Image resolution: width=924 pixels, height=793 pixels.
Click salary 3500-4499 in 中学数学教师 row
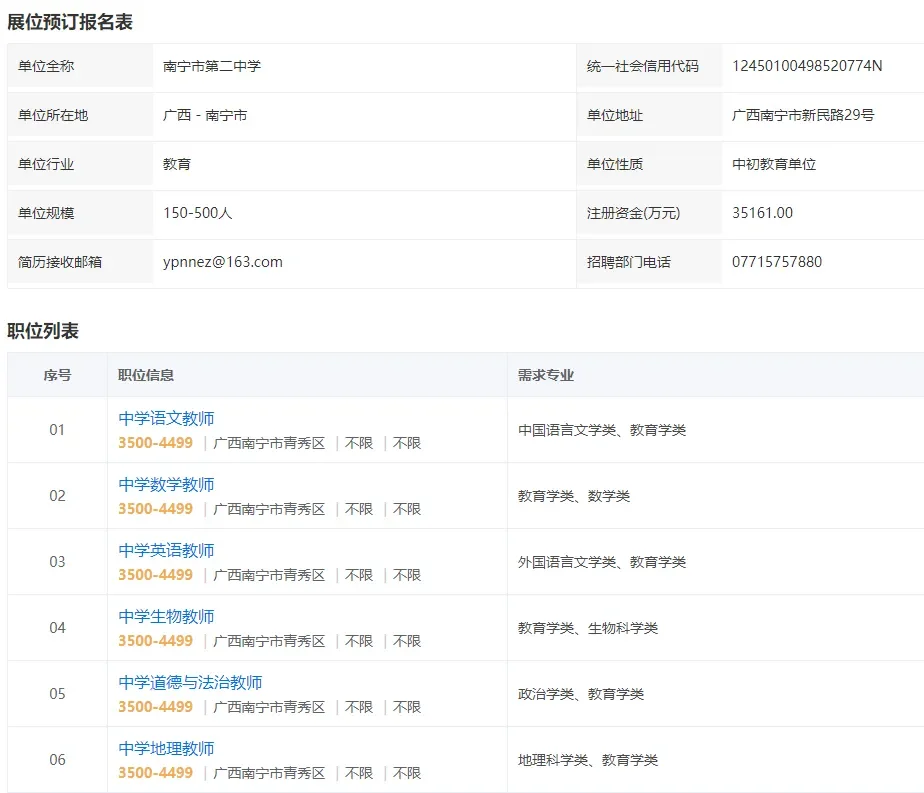156,508
